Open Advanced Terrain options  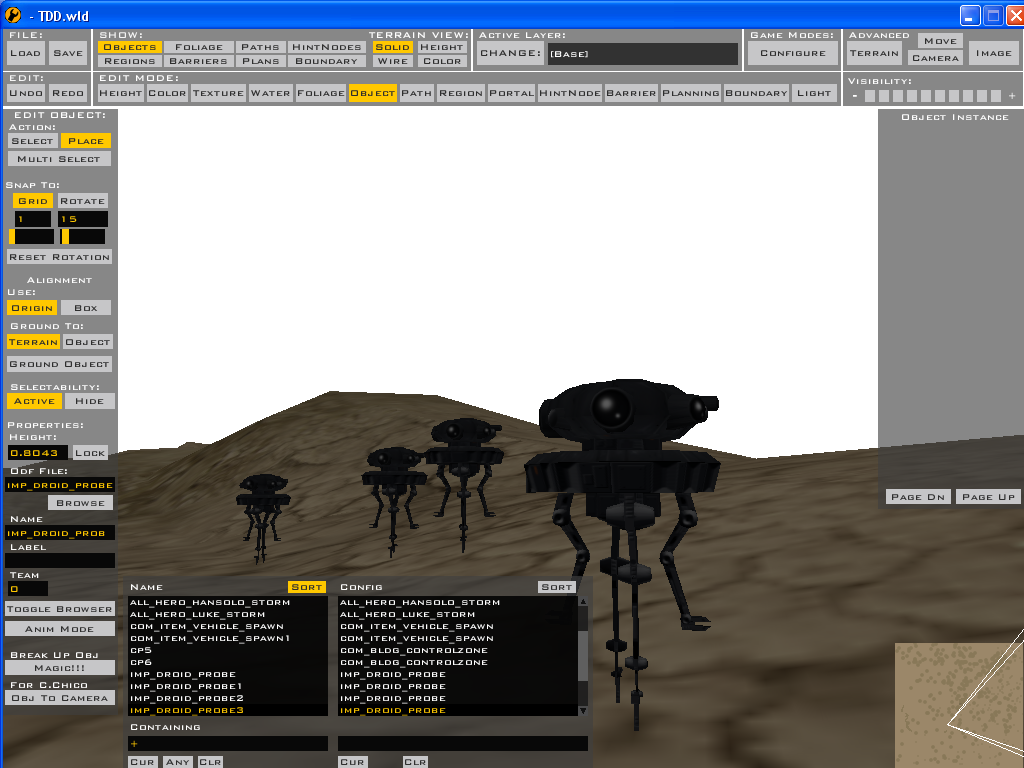pos(874,54)
